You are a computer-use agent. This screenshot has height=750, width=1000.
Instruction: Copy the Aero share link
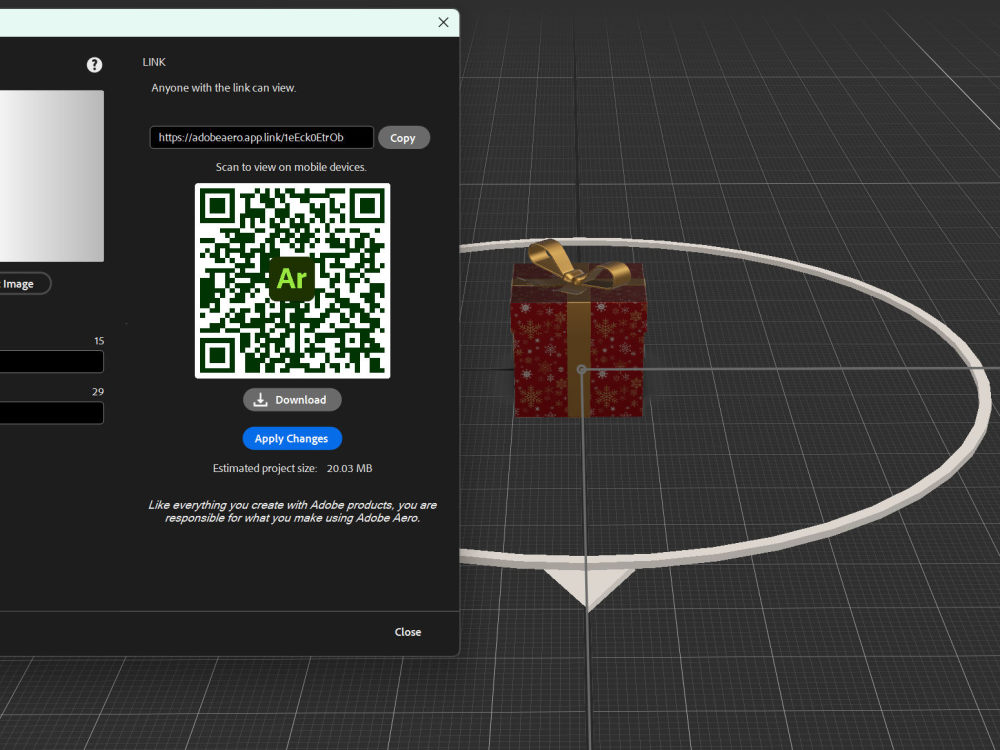[404, 138]
